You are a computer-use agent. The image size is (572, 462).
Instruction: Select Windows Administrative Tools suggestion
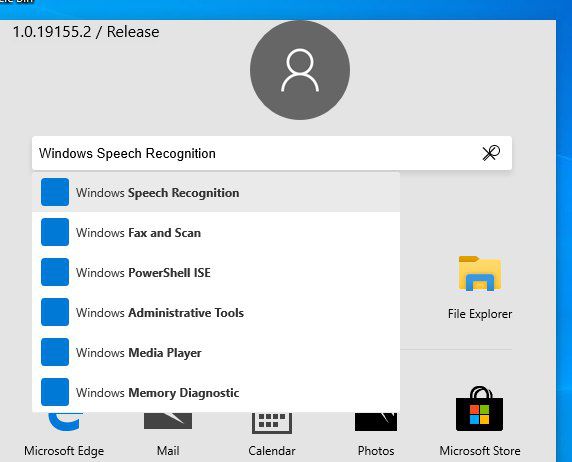tap(216, 312)
